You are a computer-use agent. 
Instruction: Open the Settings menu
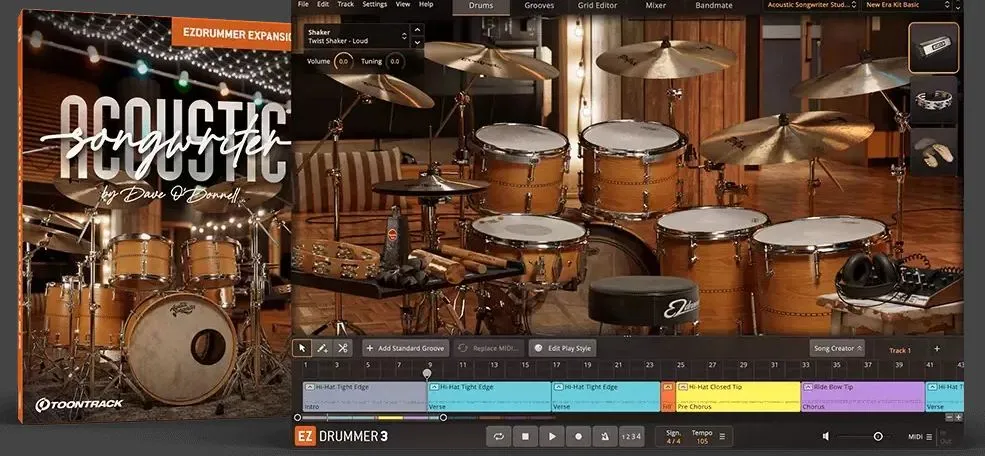tap(375, 4)
